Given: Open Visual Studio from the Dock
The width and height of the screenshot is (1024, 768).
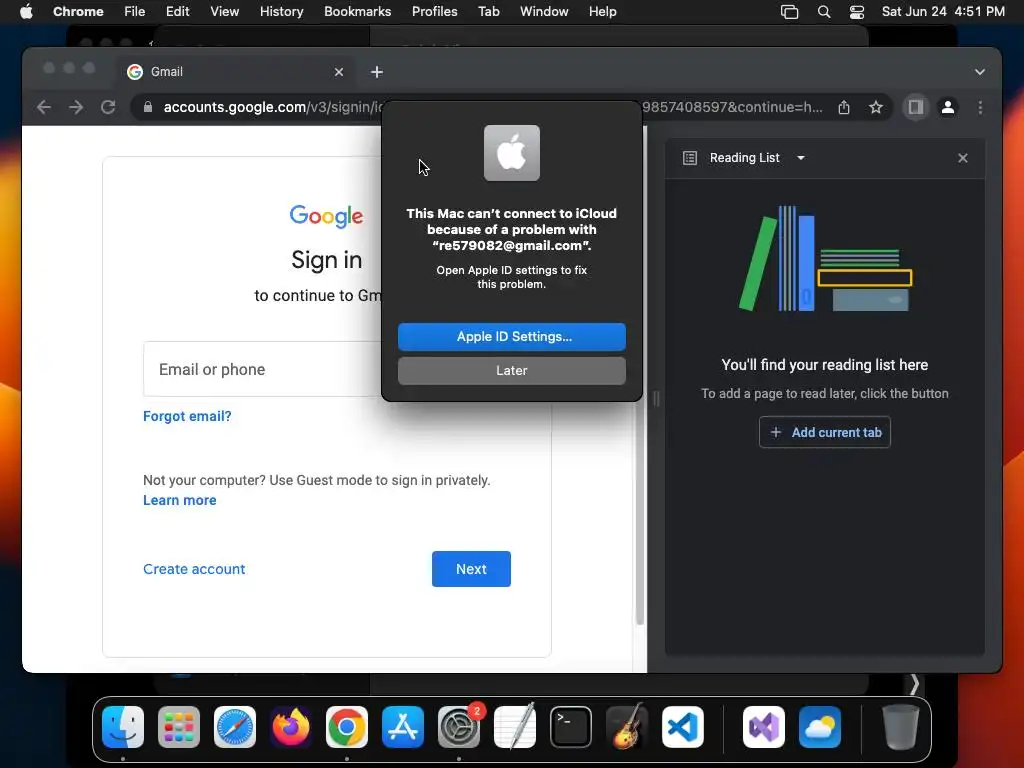Looking at the screenshot, I should point(764,727).
